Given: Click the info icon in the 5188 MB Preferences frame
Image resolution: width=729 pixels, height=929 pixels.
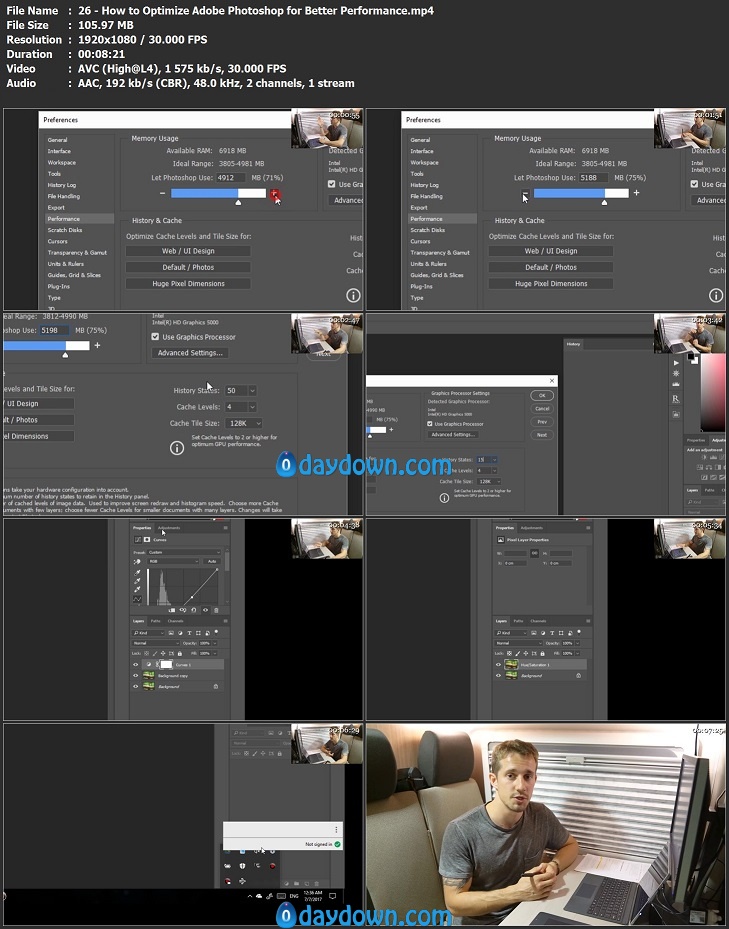Looking at the screenshot, I should (716, 295).
